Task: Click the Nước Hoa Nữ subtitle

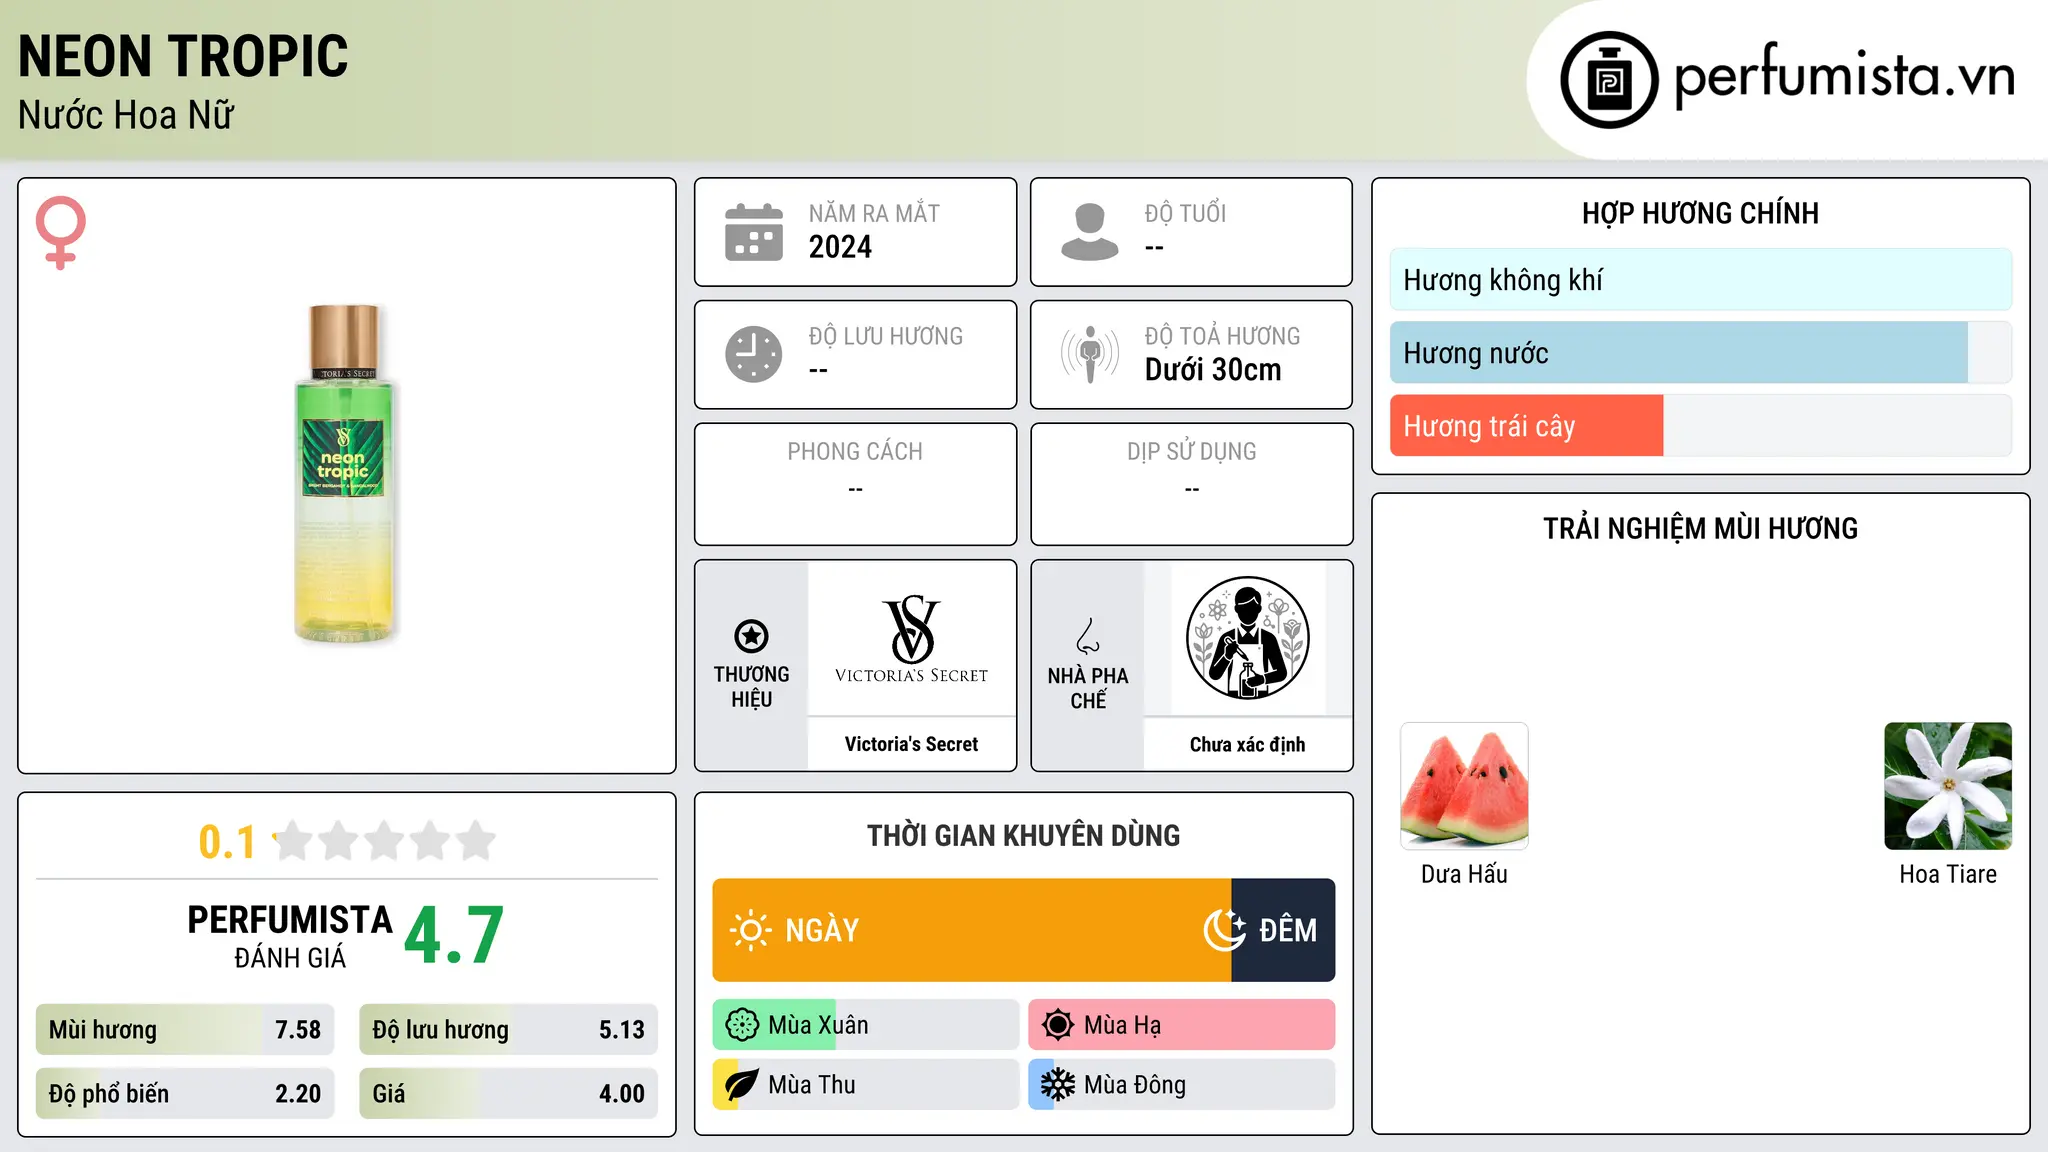Action: (x=126, y=115)
